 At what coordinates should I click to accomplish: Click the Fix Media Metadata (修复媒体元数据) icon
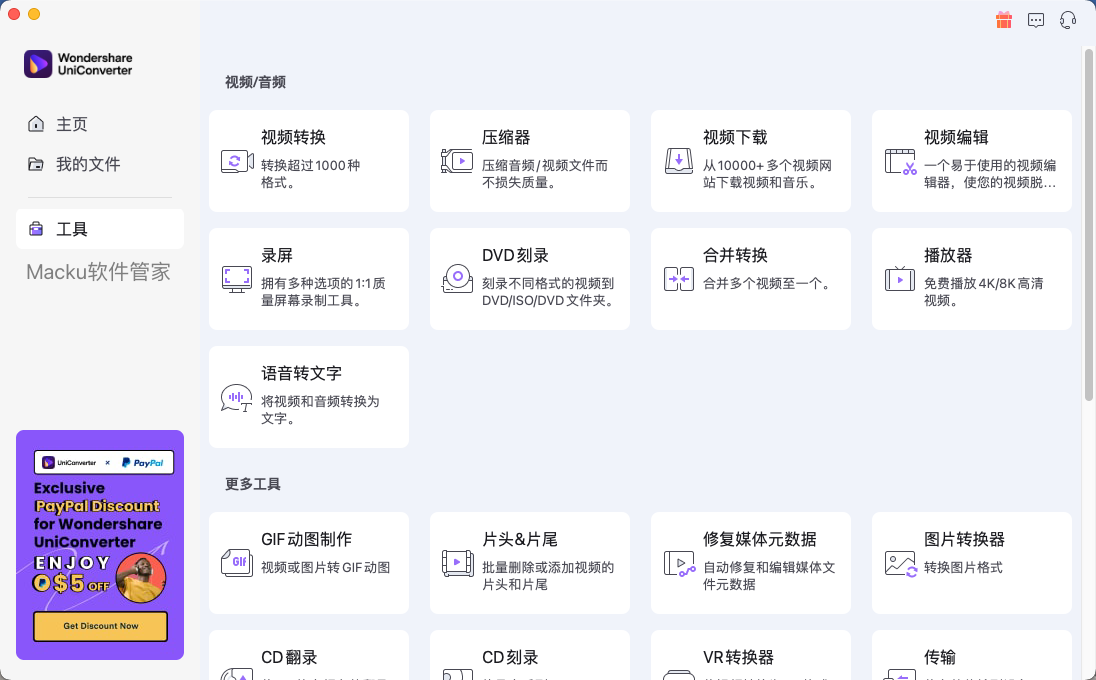[x=679, y=563]
